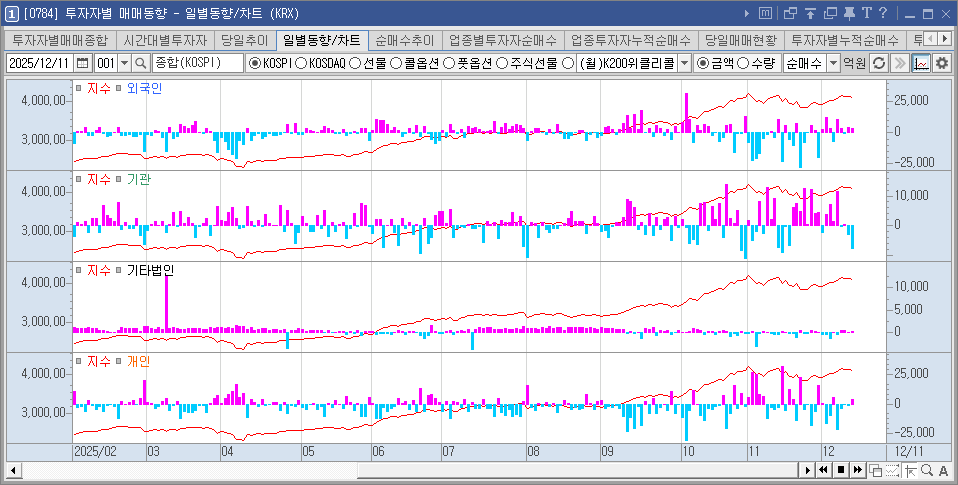The width and height of the screenshot is (958, 485).
Task: Click the T font size icon
Action: pos(866,13)
